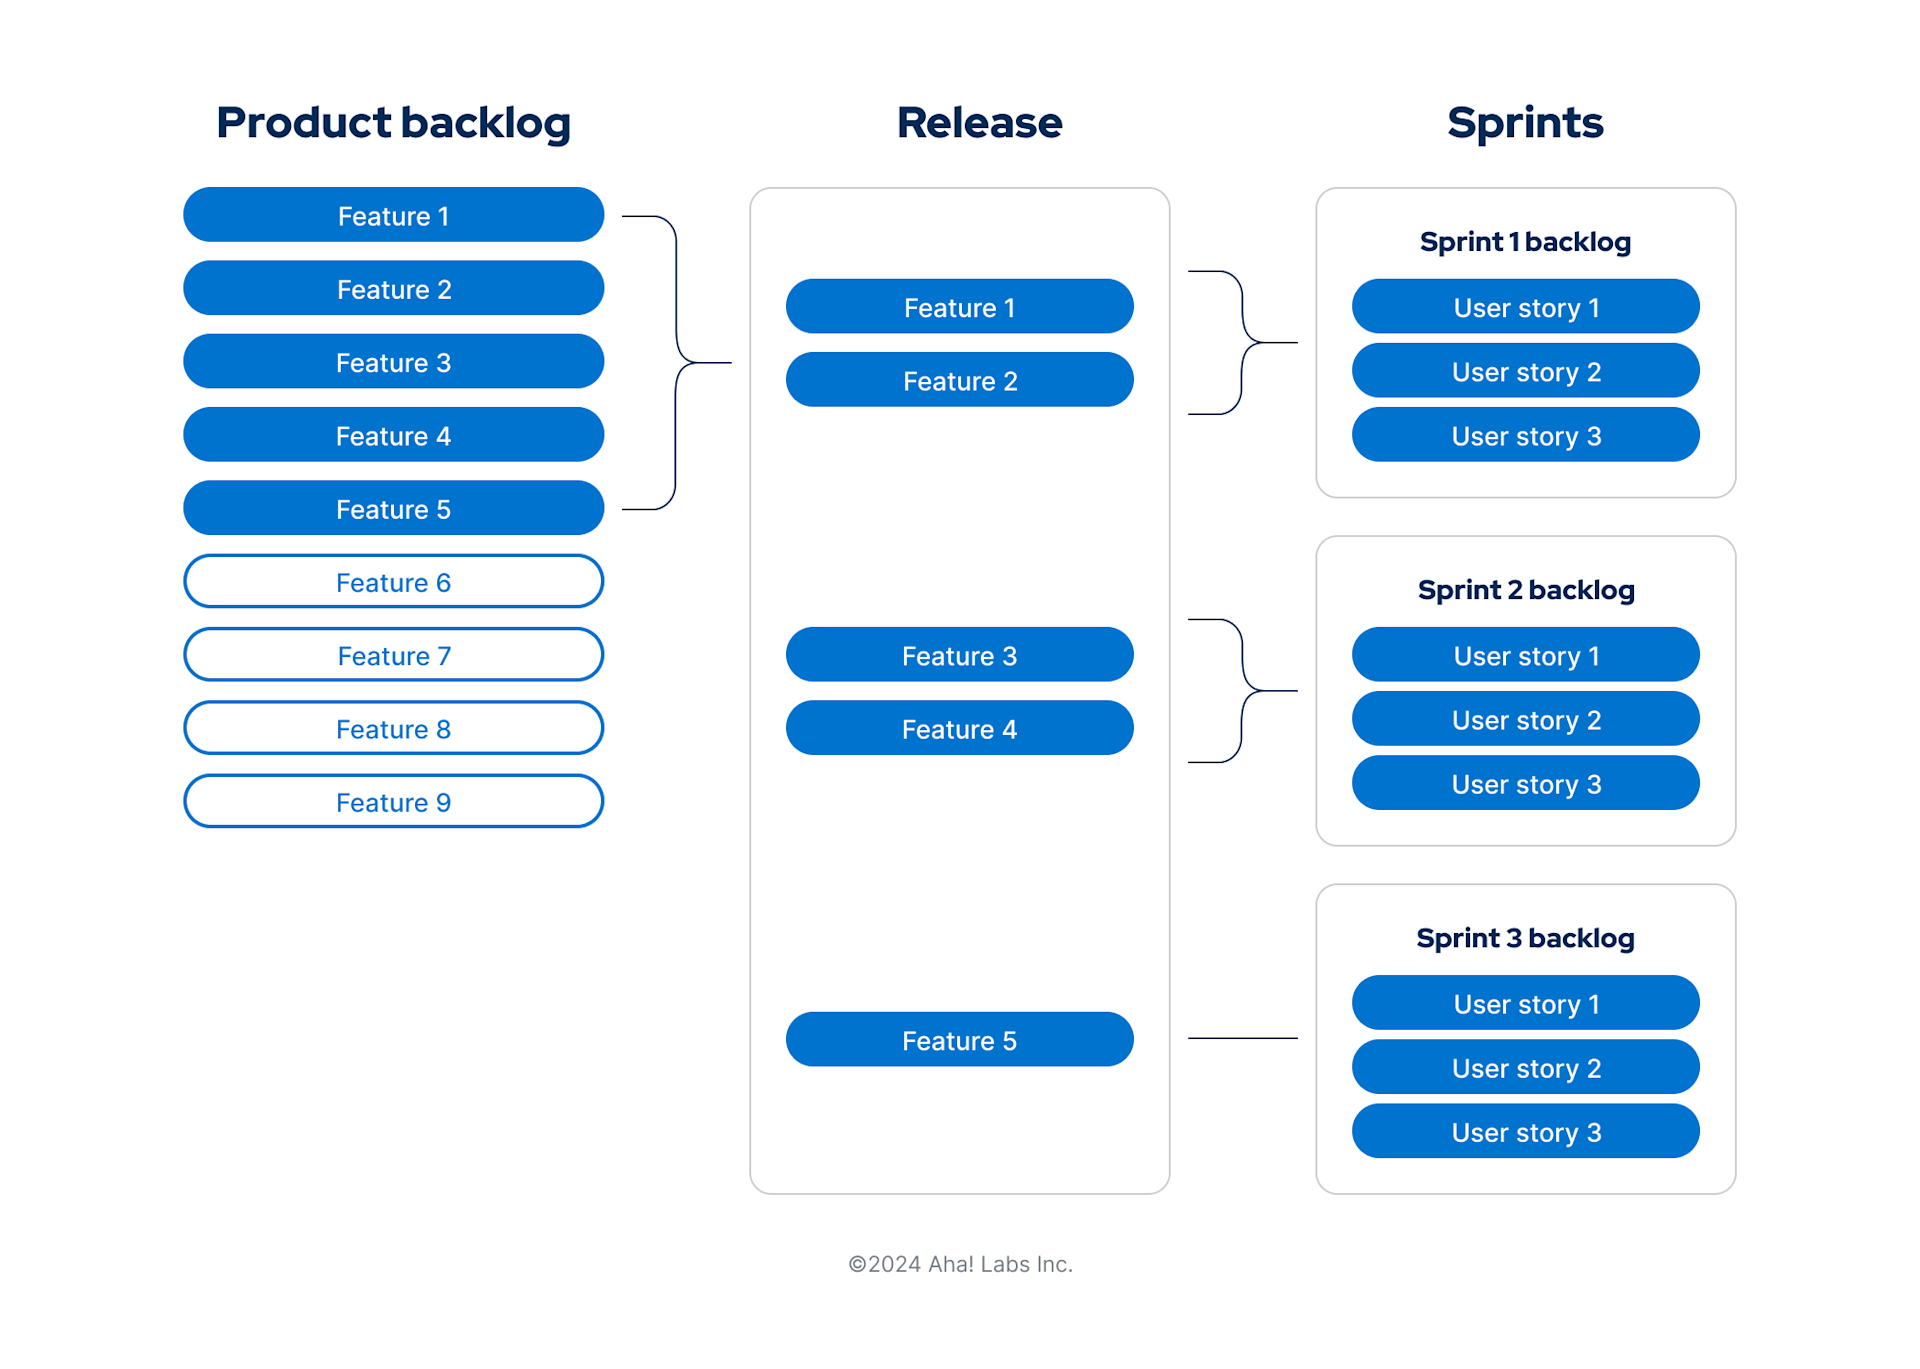The height and width of the screenshot is (1369, 1920).
Task: Click the Product backlog heading
Action: 393,122
